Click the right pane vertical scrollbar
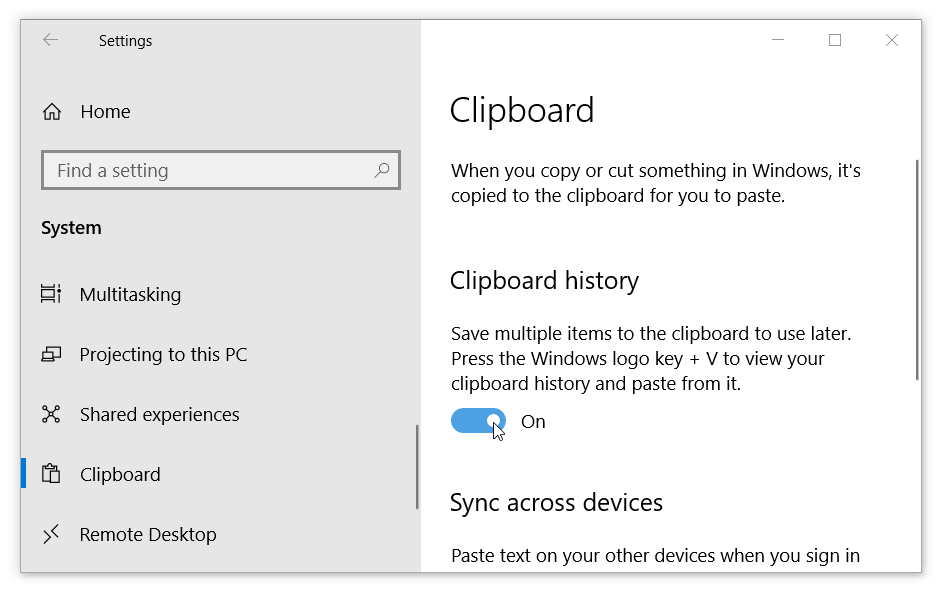939x591 pixels. [916, 270]
